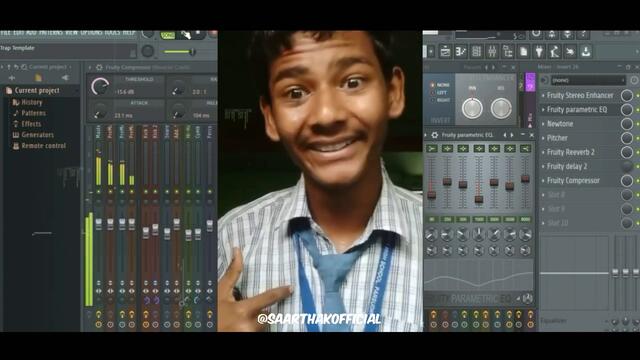The height and width of the screenshot is (360, 640).
Task: Show the channel rack toolbar icon
Action: [476, 51]
